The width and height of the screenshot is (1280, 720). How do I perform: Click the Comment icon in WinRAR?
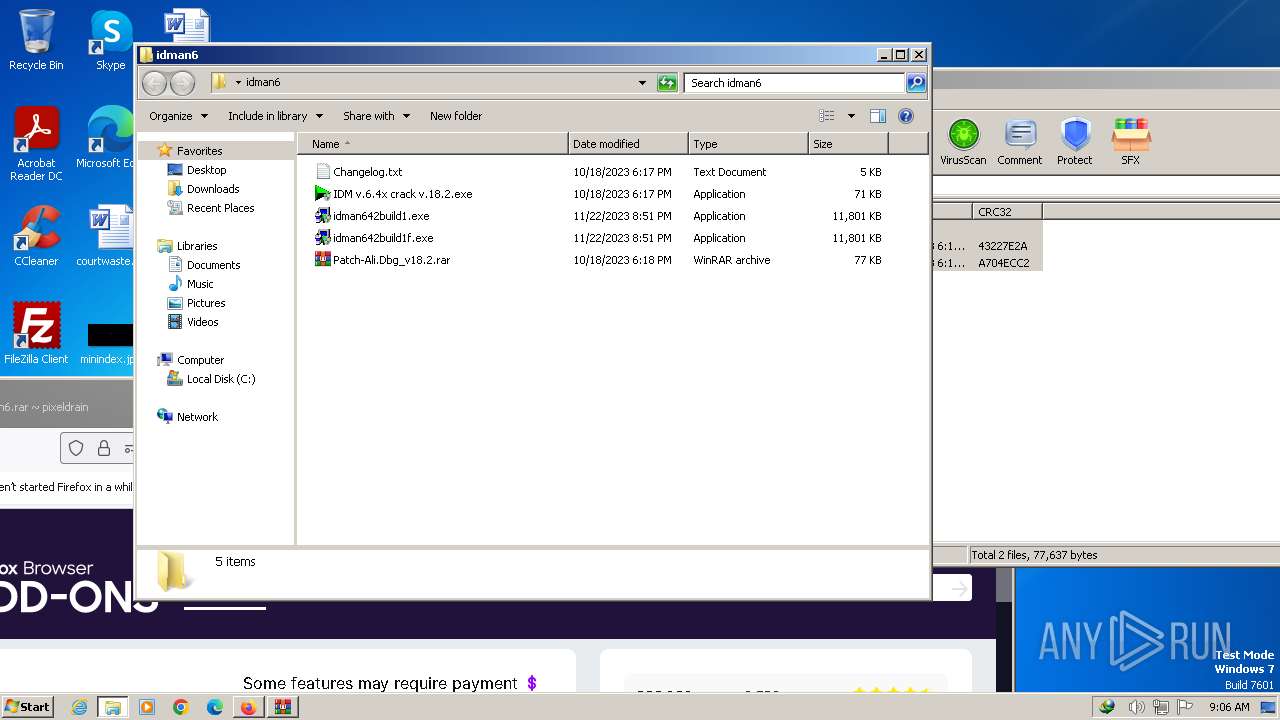point(1019,141)
